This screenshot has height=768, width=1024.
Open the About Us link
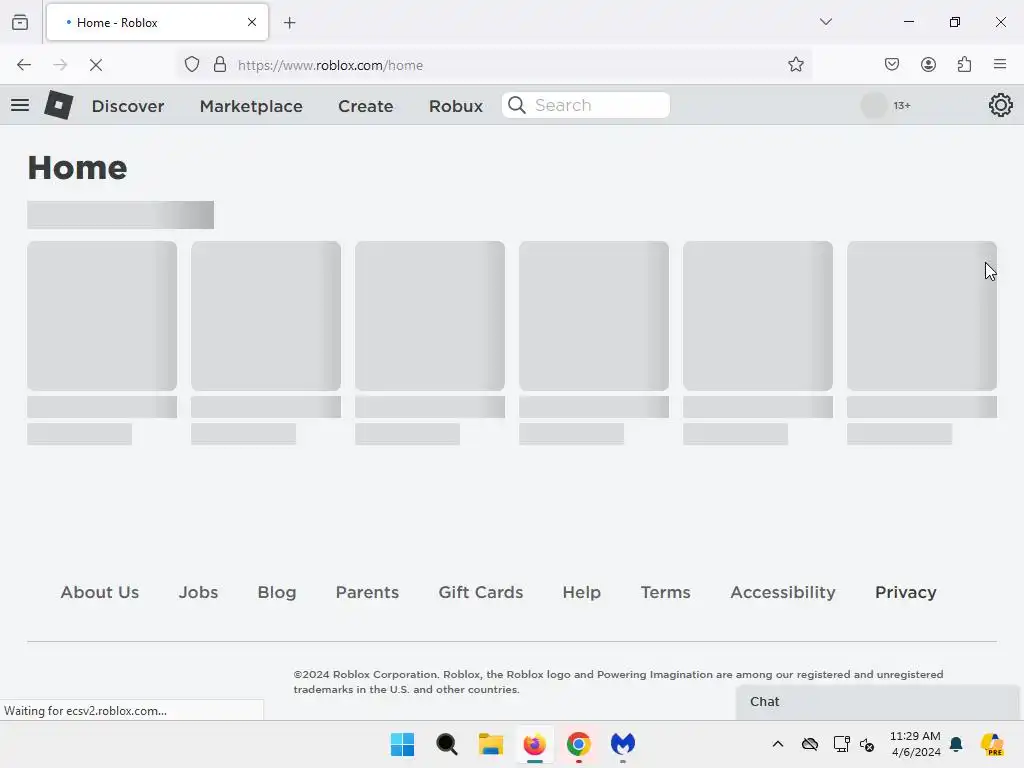click(100, 592)
